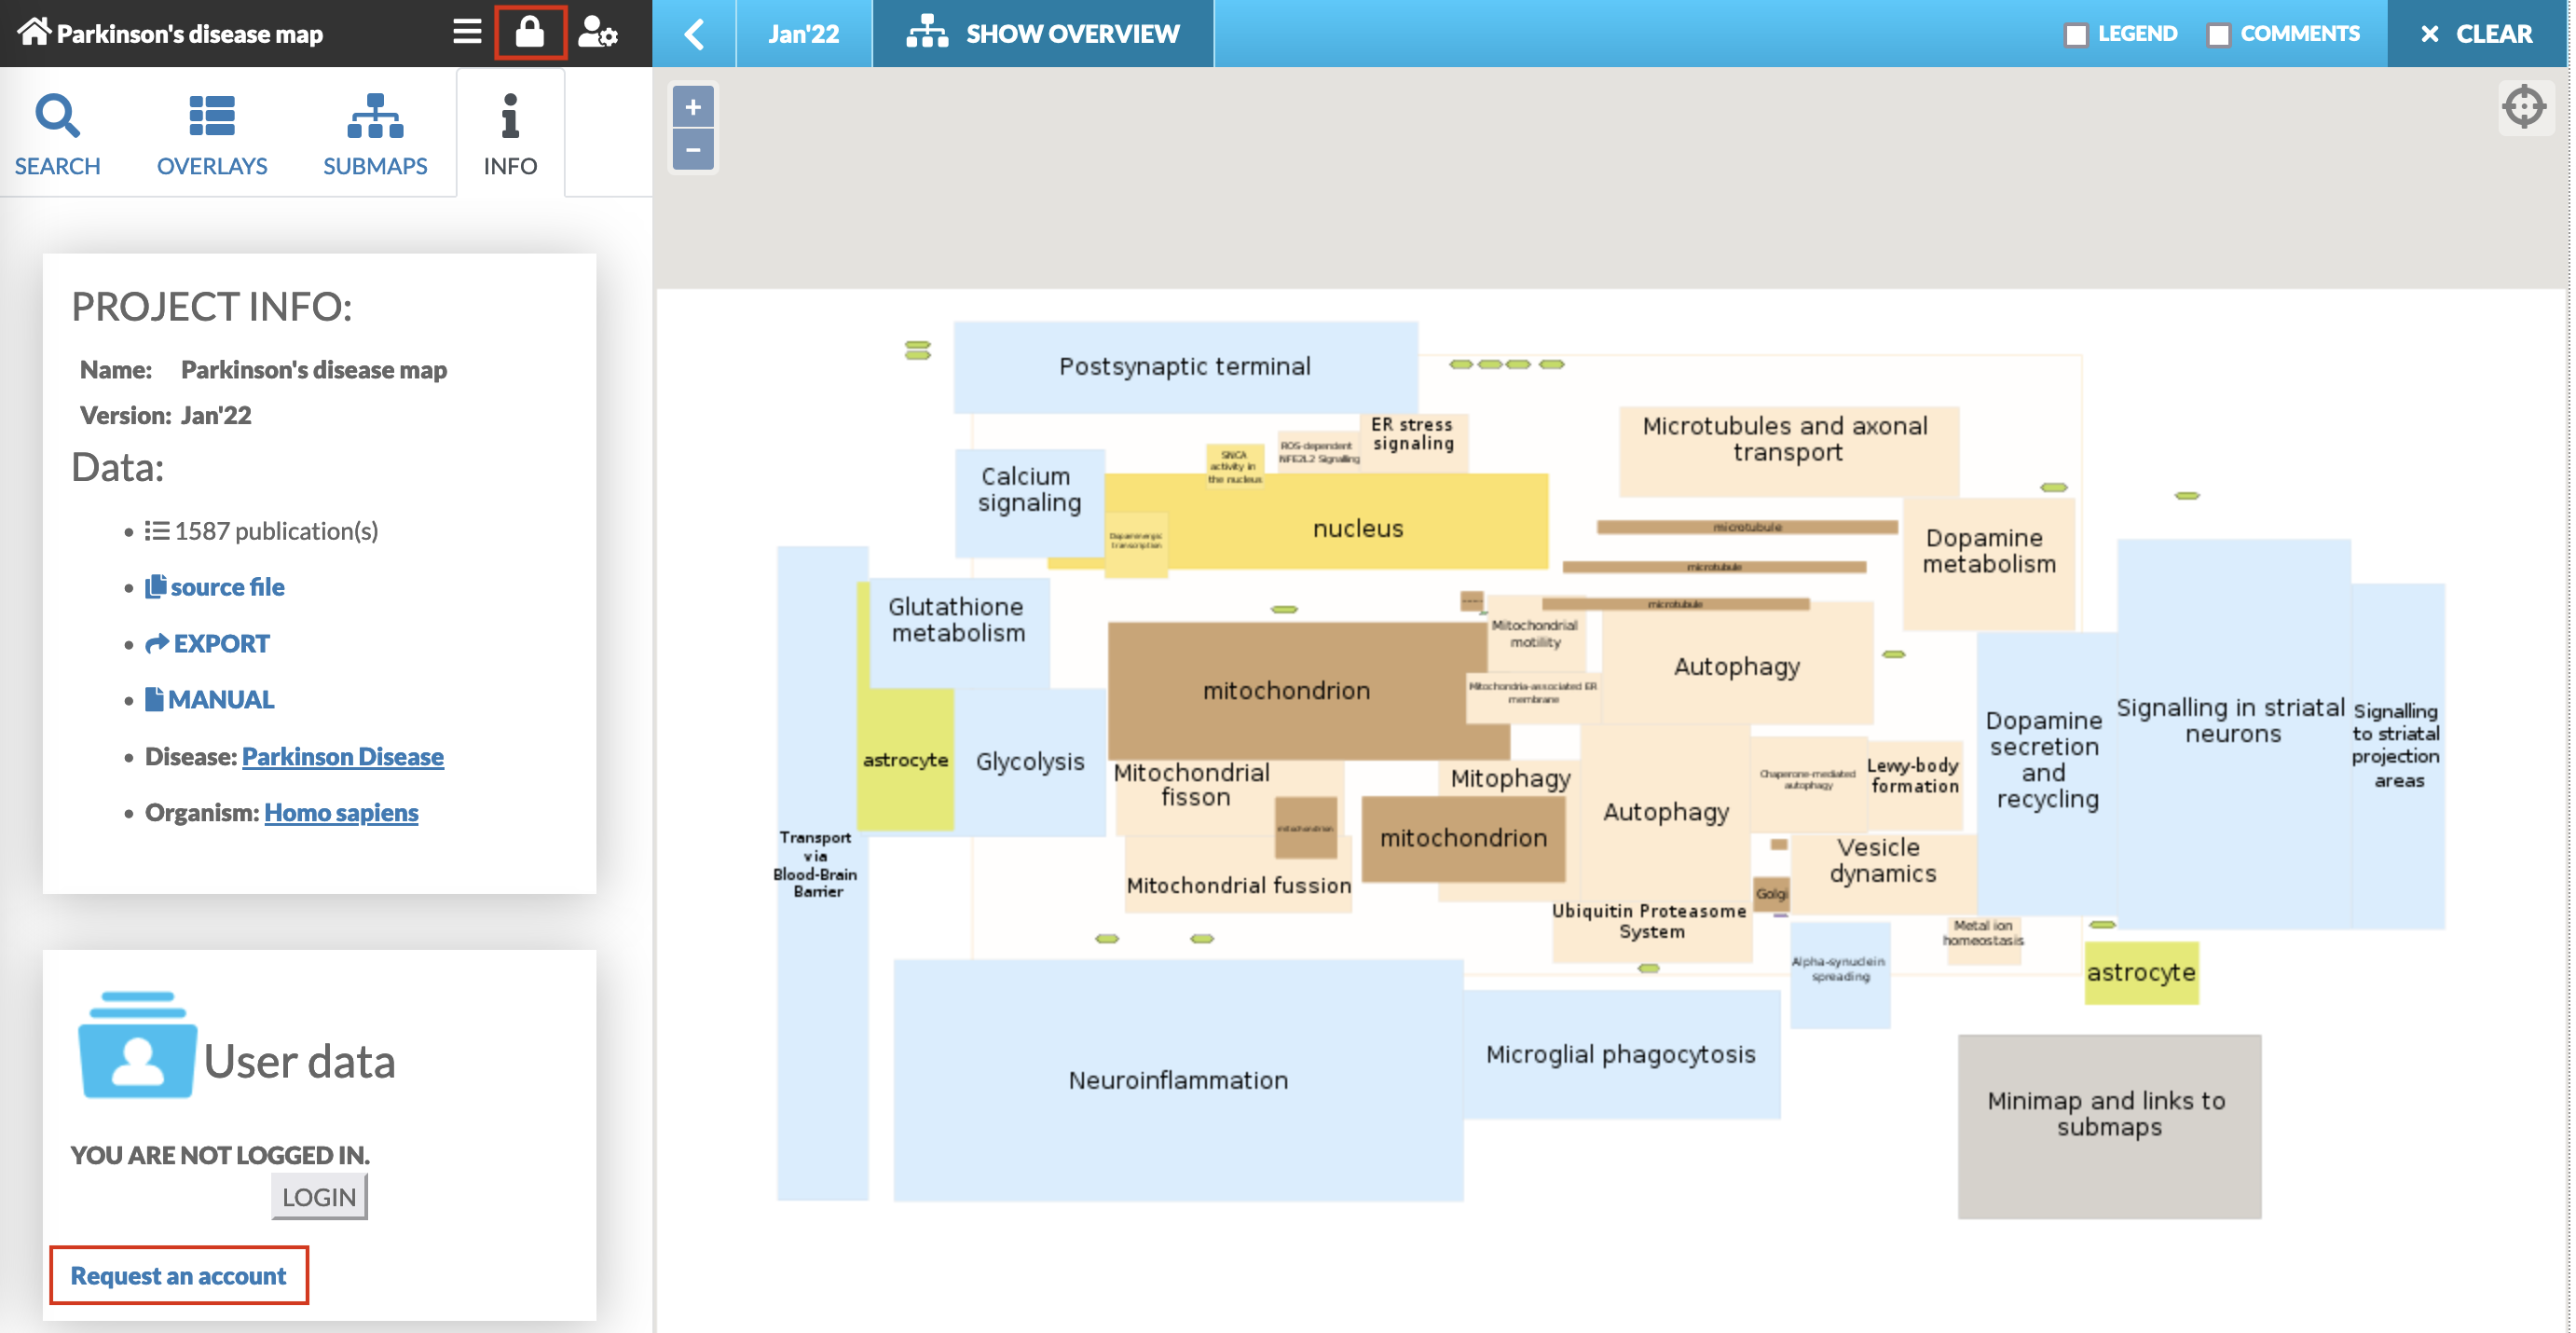Viewport: 2576px width, 1333px height.
Task: Enable the Comments checkbox
Action: click(2219, 34)
